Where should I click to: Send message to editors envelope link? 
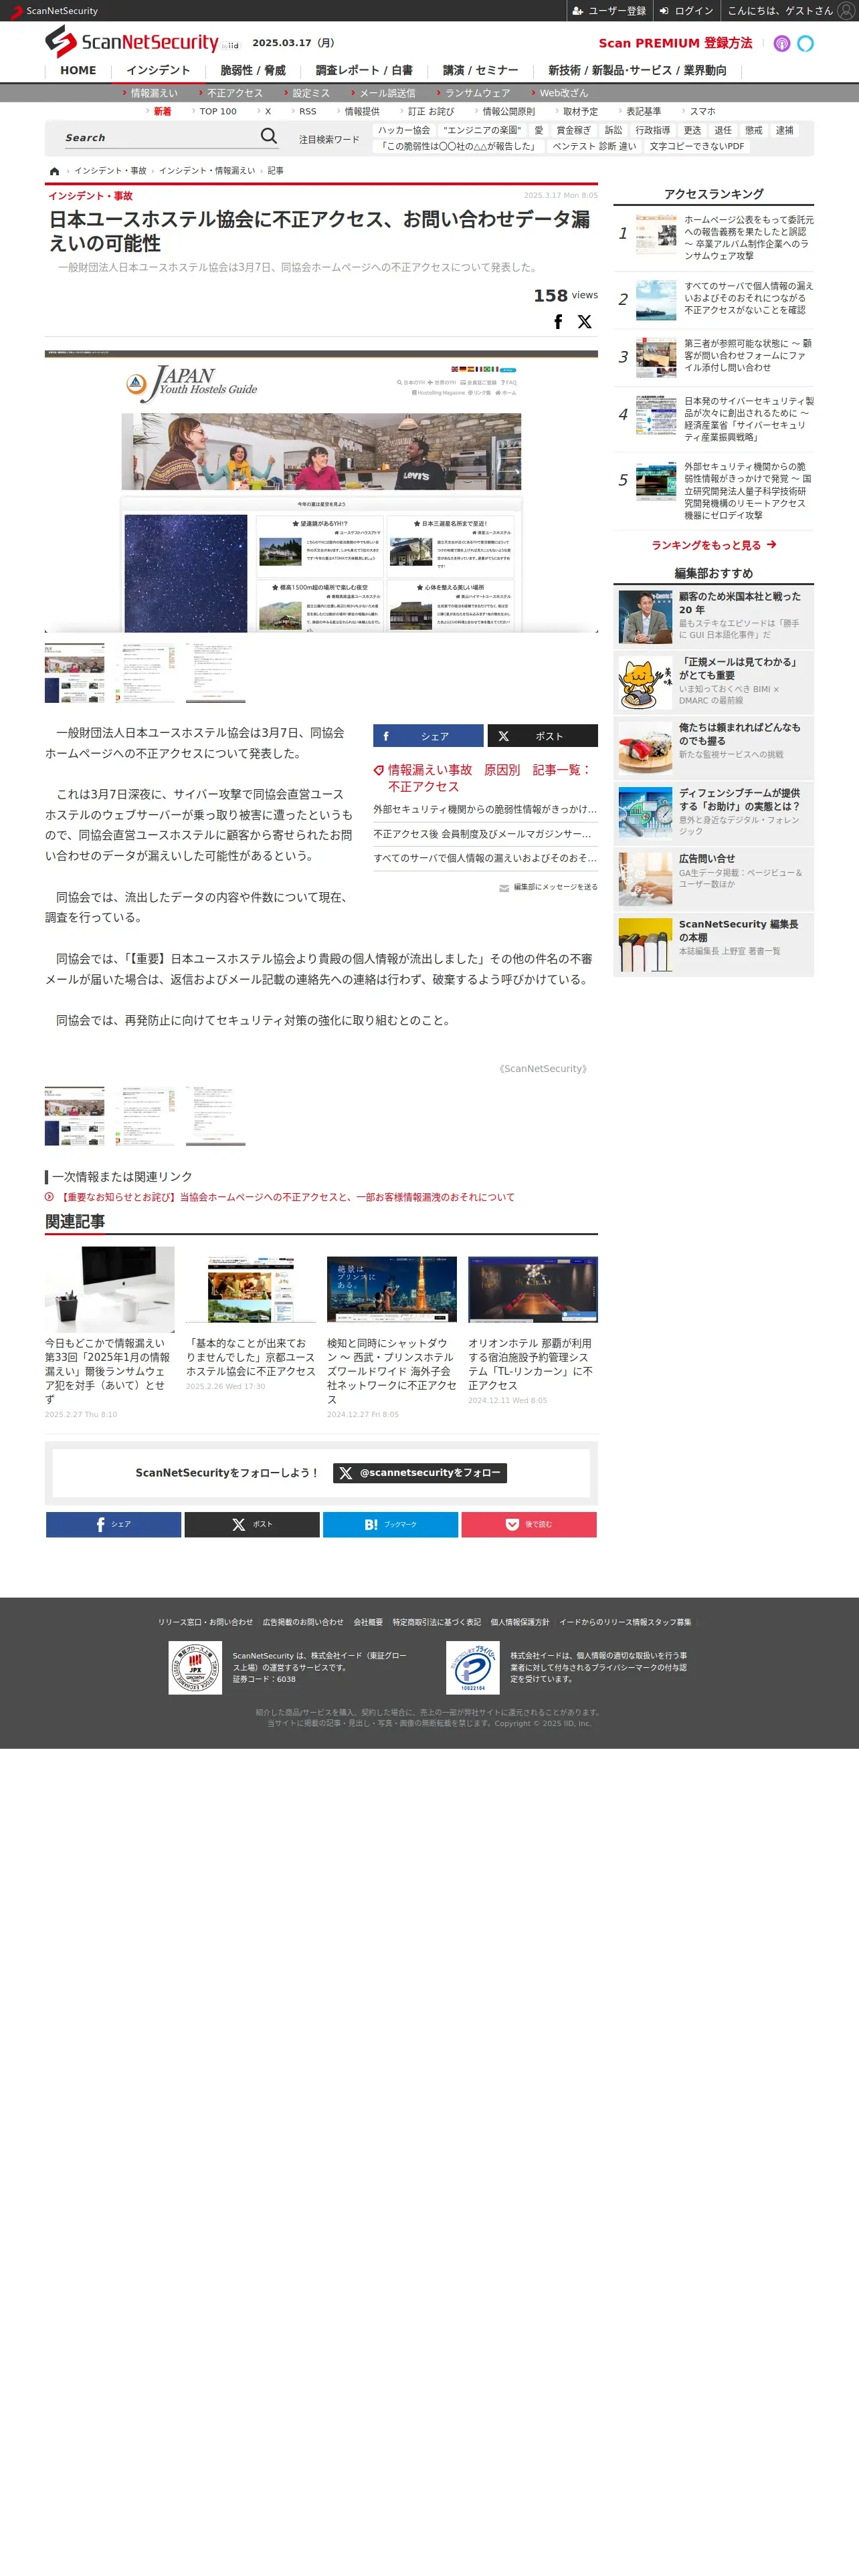(x=548, y=887)
